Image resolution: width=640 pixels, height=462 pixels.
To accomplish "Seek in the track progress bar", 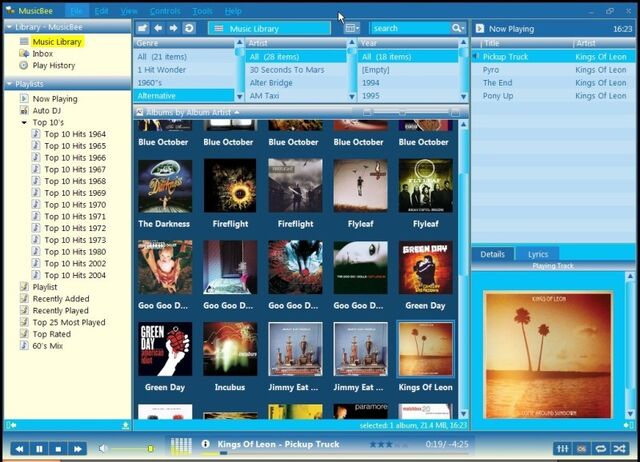I will 335,453.
